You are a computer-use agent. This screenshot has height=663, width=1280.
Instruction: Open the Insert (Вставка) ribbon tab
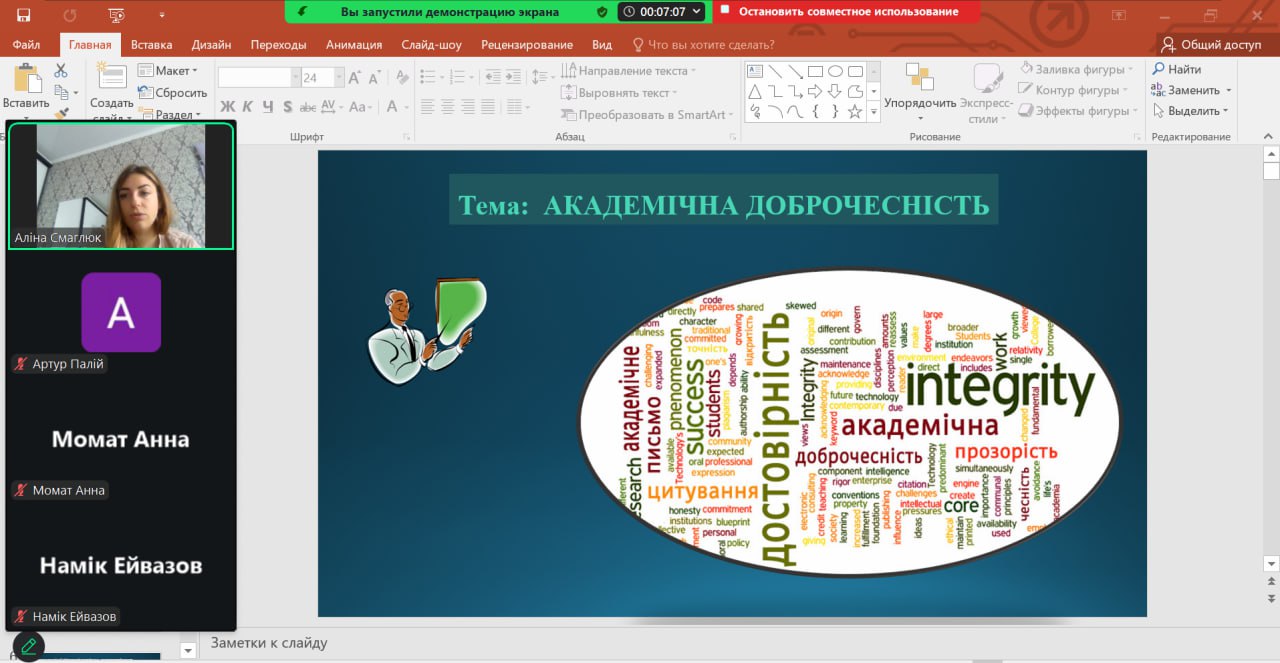tap(151, 45)
